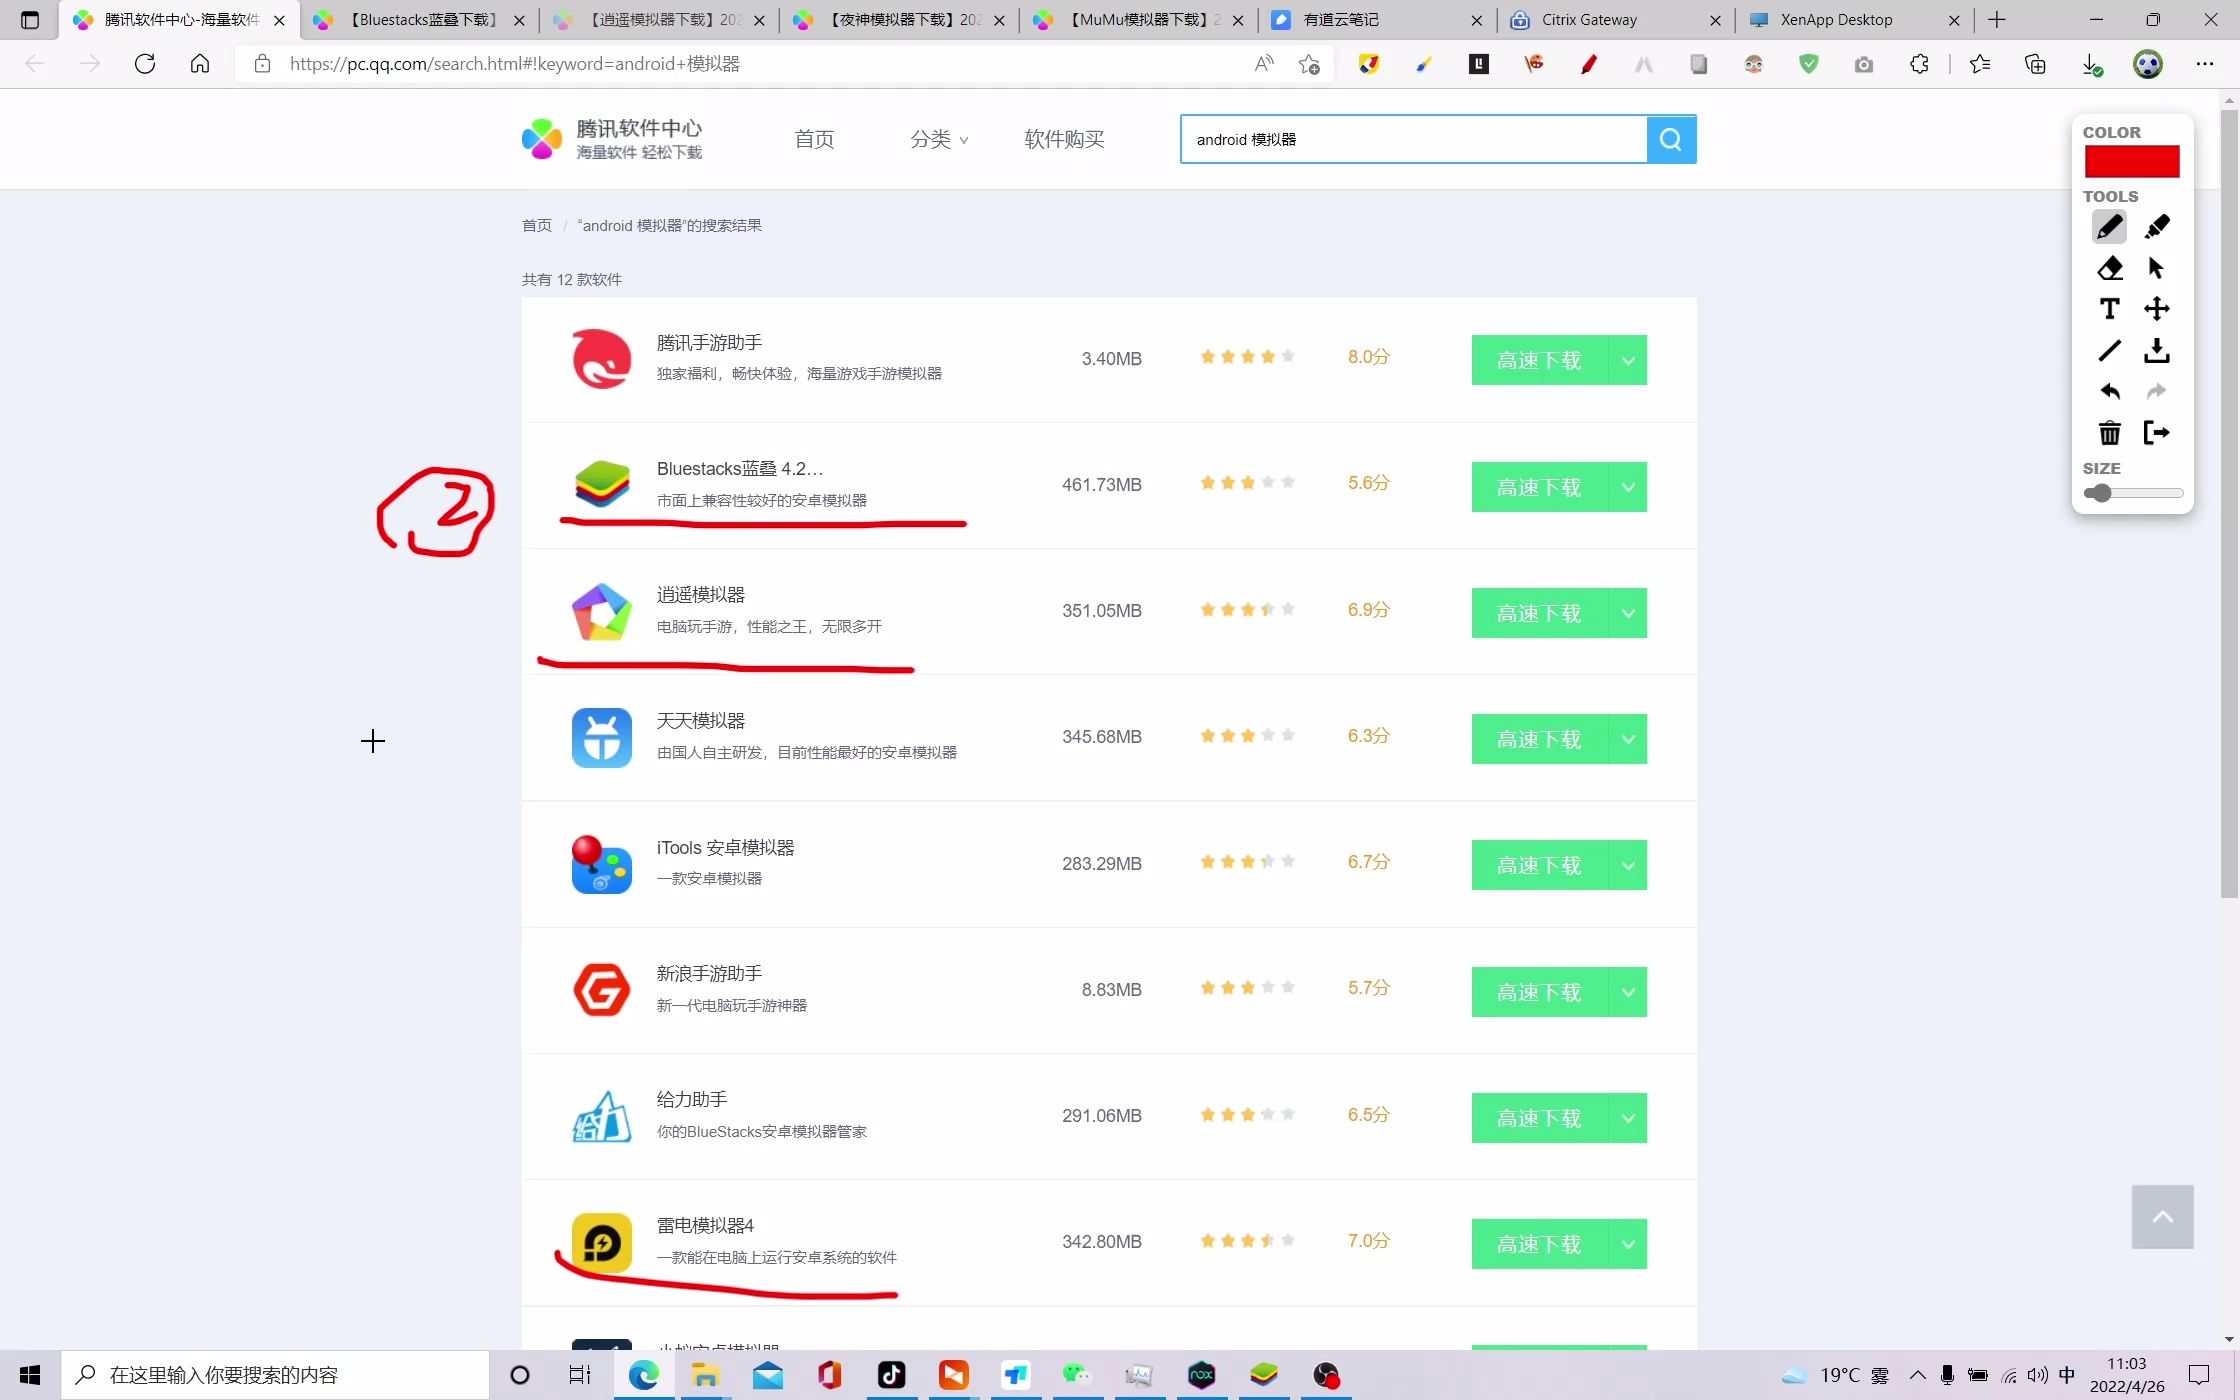2240x1400 pixels.
Task: Select the undo arrow icon
Action: (2108, 390)
